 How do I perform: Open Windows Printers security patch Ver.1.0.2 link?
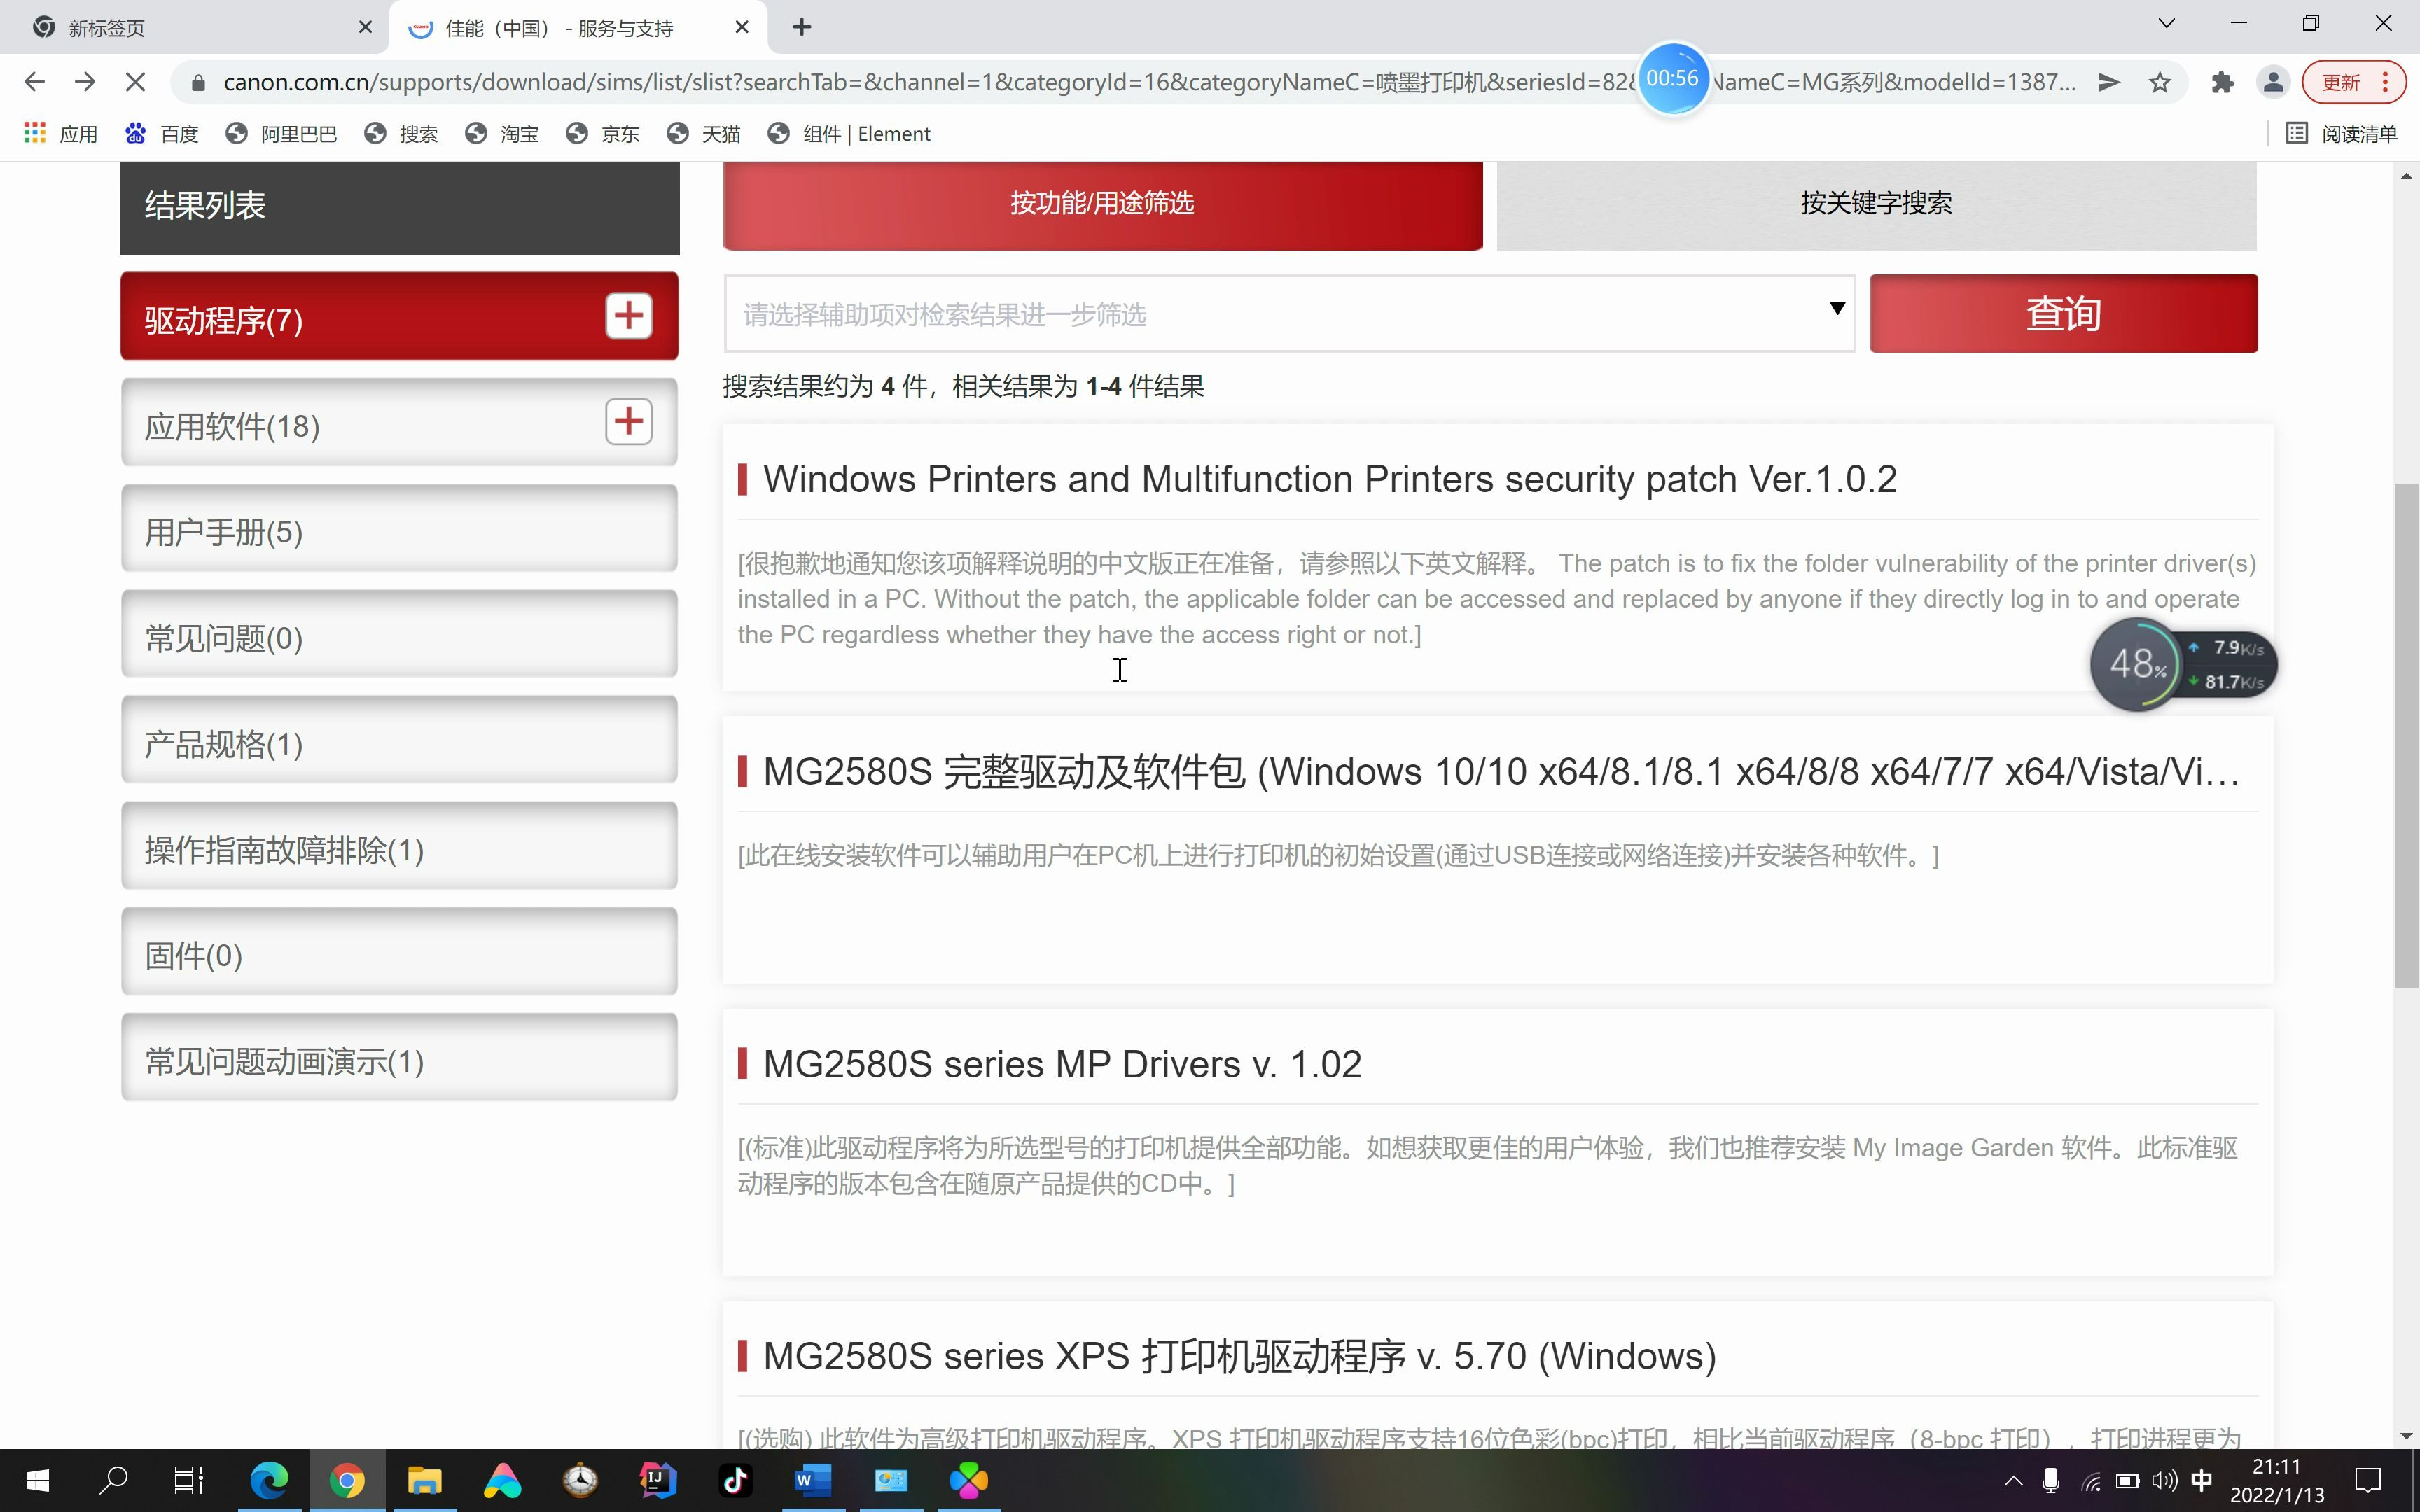coord(1329,479)
